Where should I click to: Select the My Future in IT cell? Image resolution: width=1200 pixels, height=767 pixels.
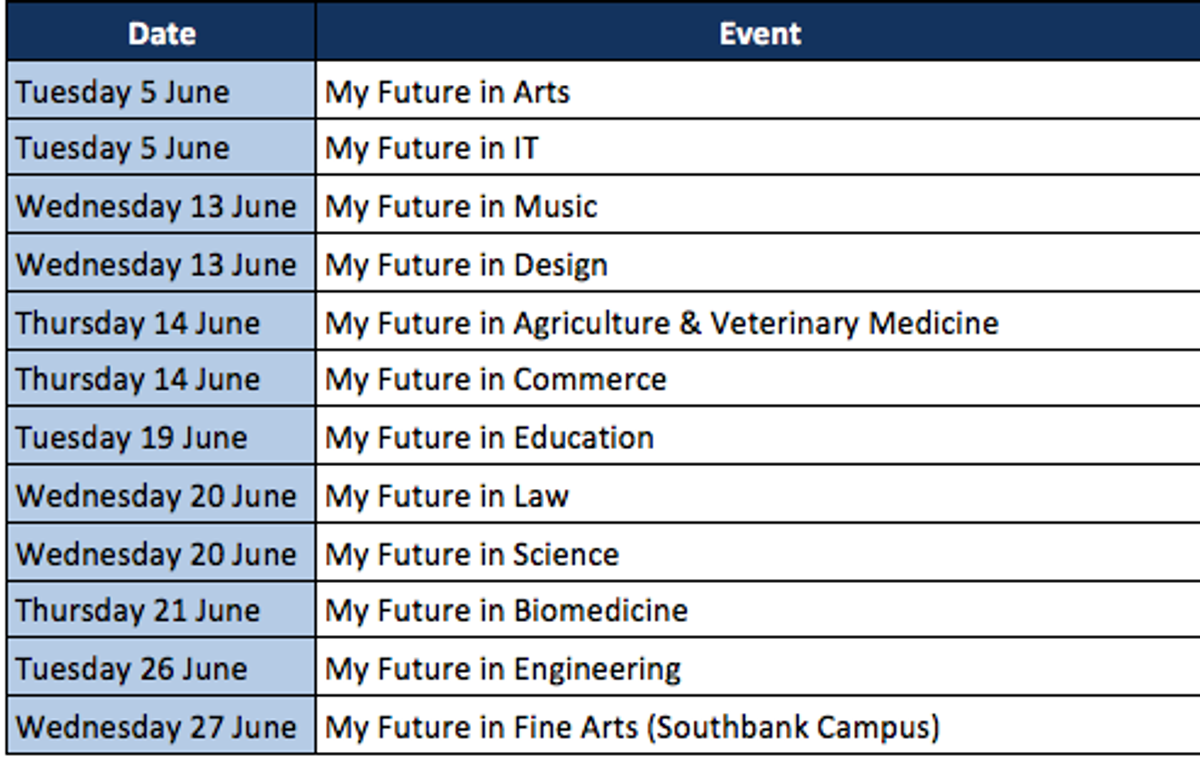[x=758, y=148]
